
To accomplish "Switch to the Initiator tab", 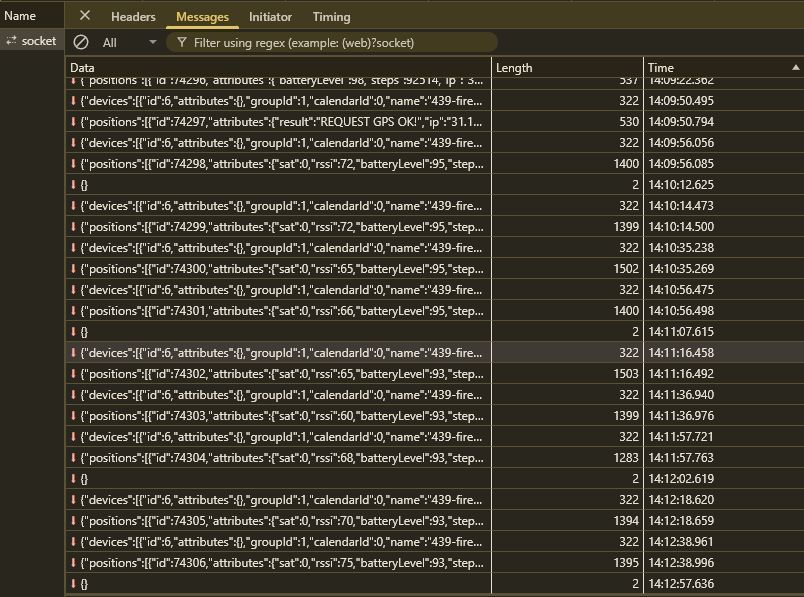I will point(270,17).
